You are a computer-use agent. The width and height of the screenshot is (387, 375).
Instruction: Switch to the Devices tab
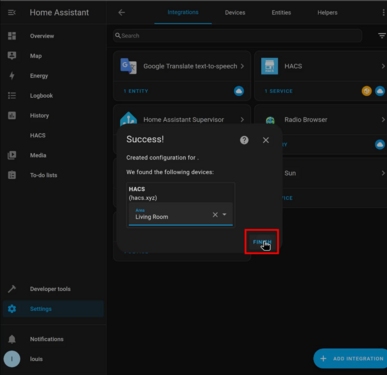coord(235,13)
